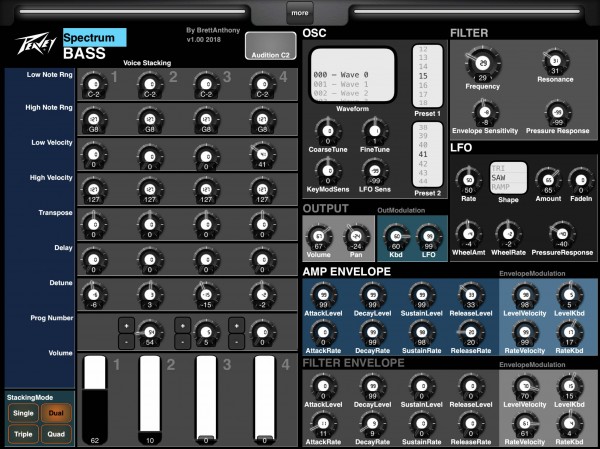This screenshot has width=600, height=449.
Task: Click the OutModulation LFO knob
Action: [x=429, y=238]
